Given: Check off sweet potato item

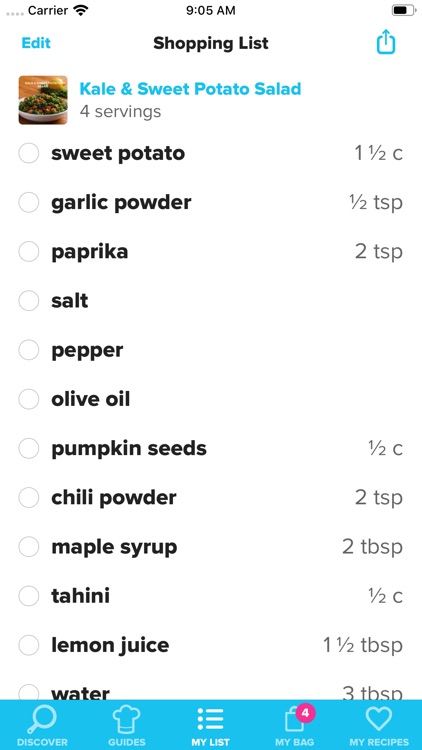Looking at the screenshot, I should point(29,153).
